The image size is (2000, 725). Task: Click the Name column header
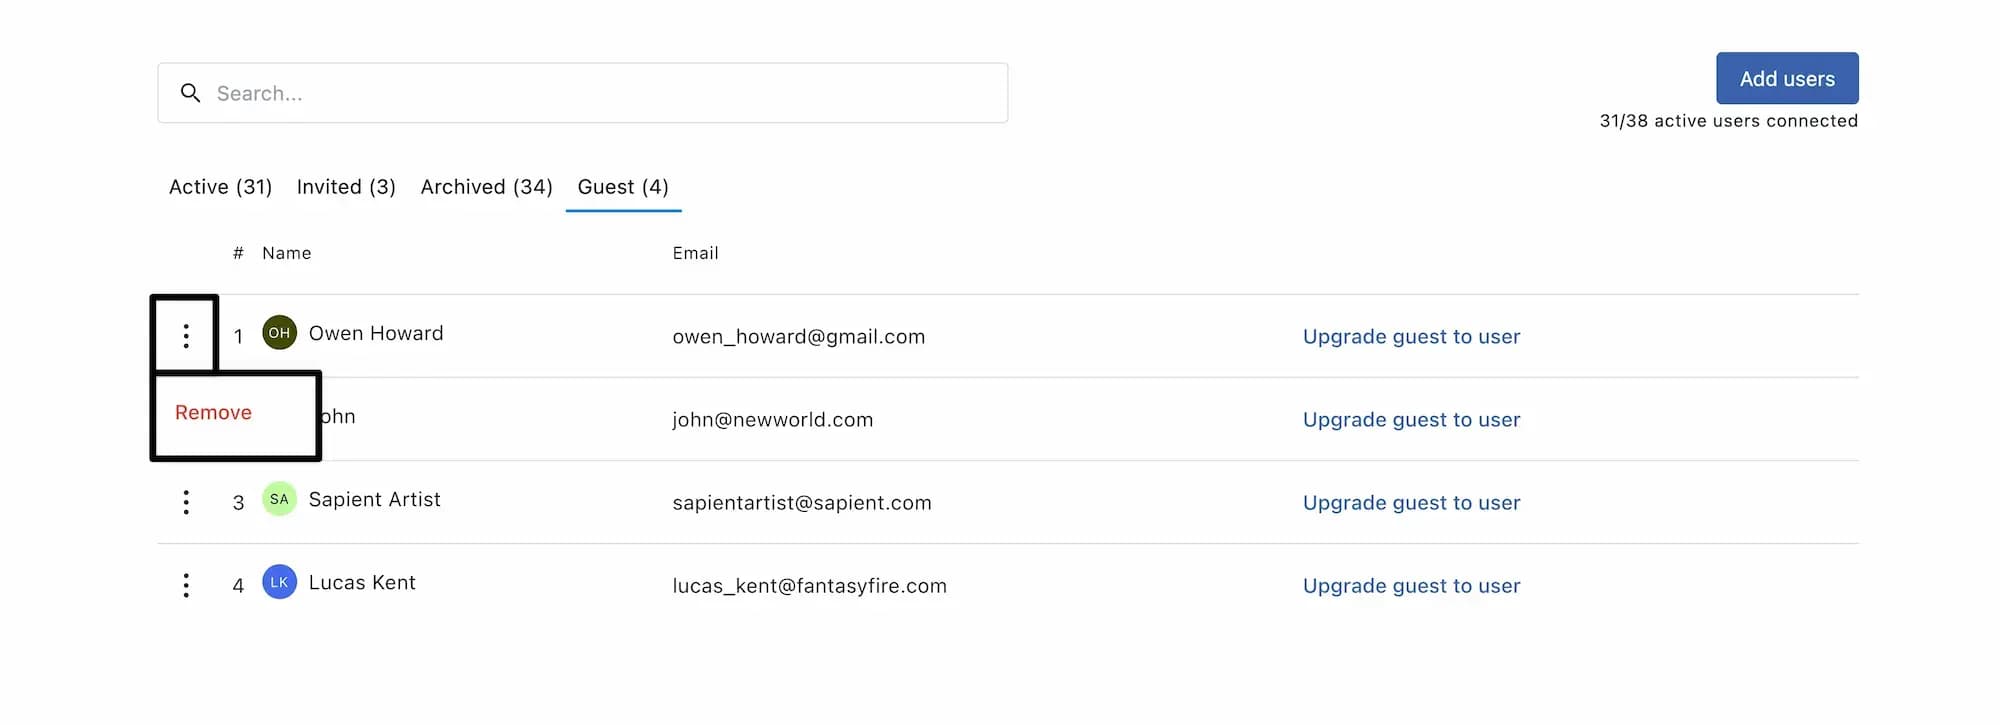pyautogui.click(x=286, y=254)
